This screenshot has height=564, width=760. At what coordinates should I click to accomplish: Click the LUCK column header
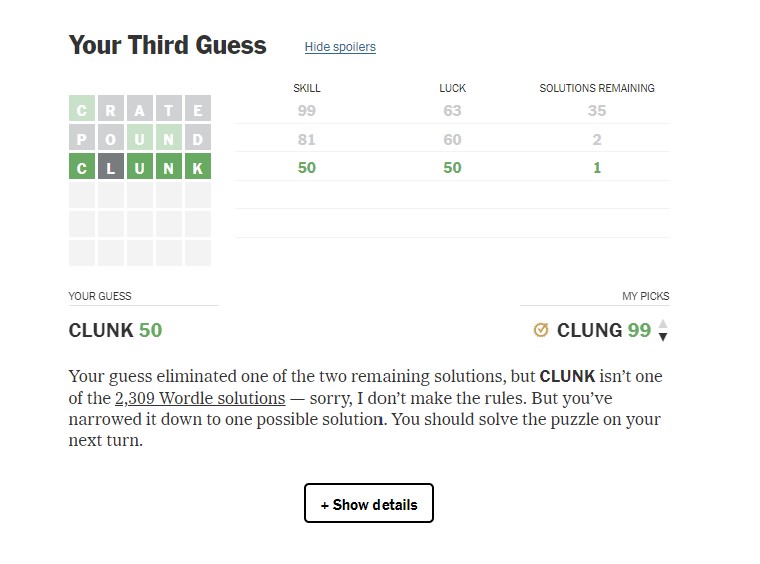(453, 88)
